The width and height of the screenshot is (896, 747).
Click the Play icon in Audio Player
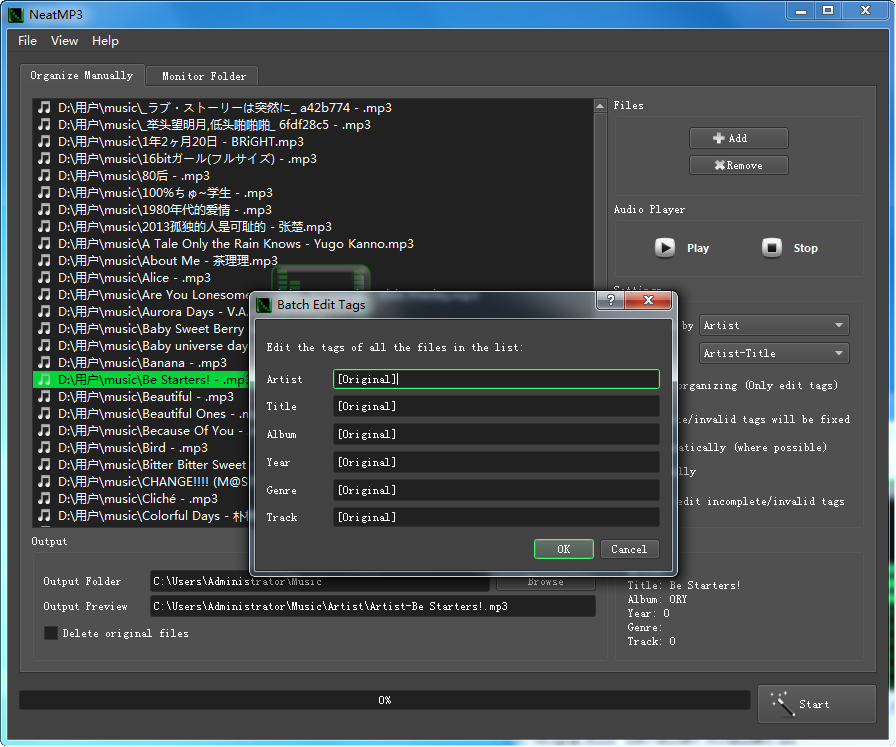(665, 248)
